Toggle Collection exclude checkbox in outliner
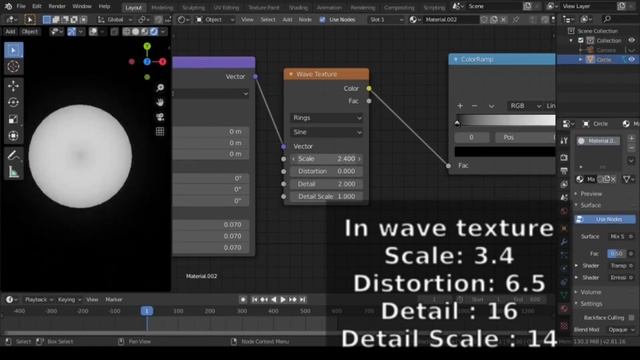 point(581,40)
